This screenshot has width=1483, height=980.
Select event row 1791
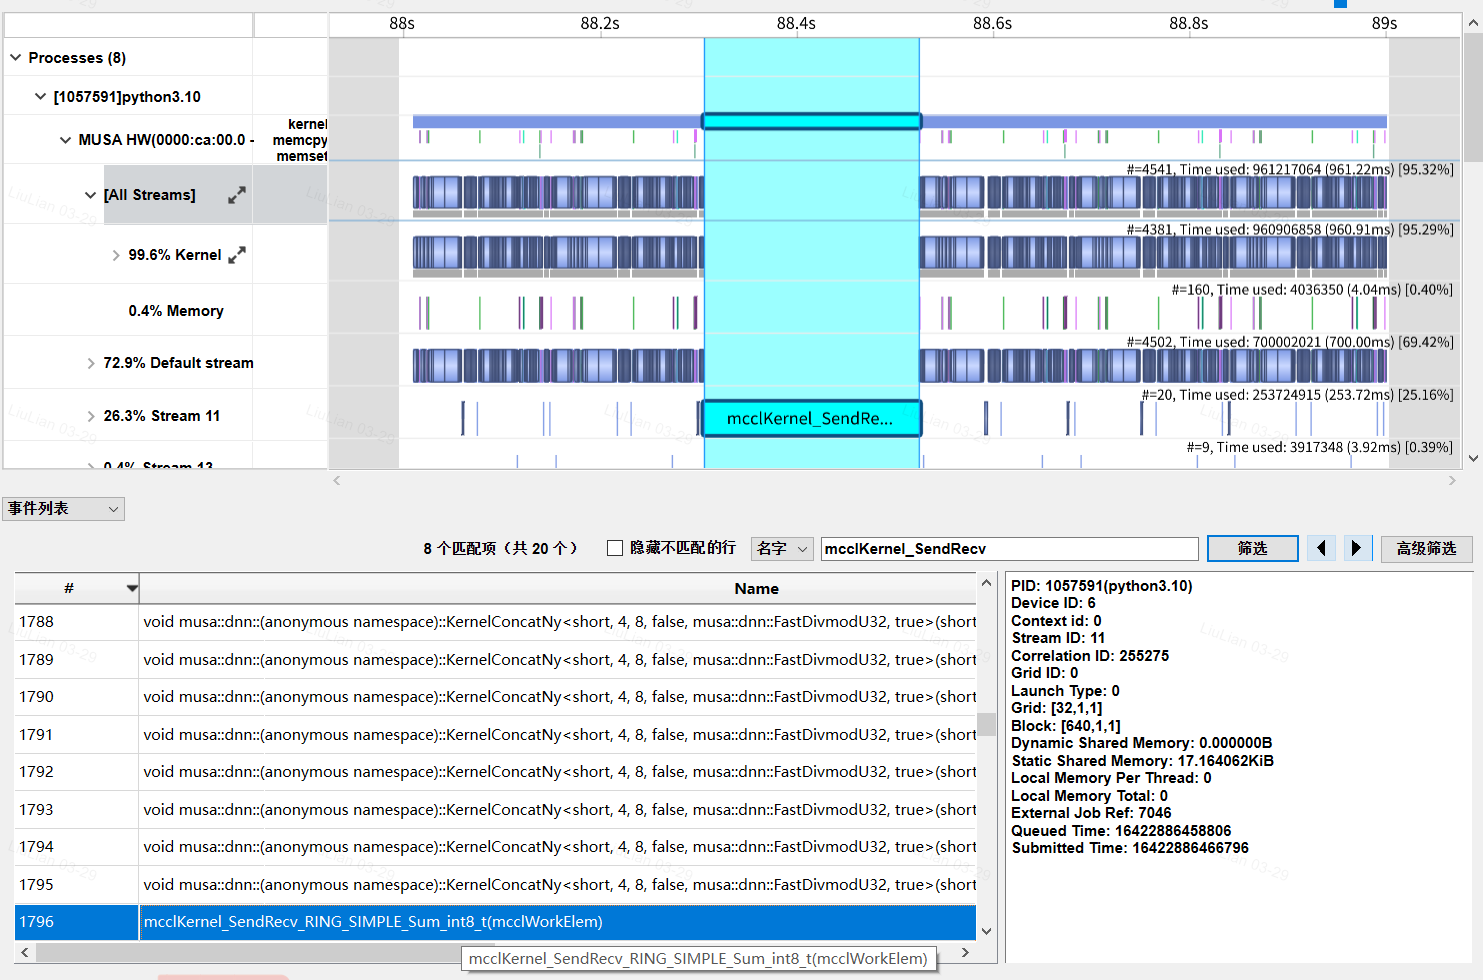pyautogui.click(x=495, y=735)
